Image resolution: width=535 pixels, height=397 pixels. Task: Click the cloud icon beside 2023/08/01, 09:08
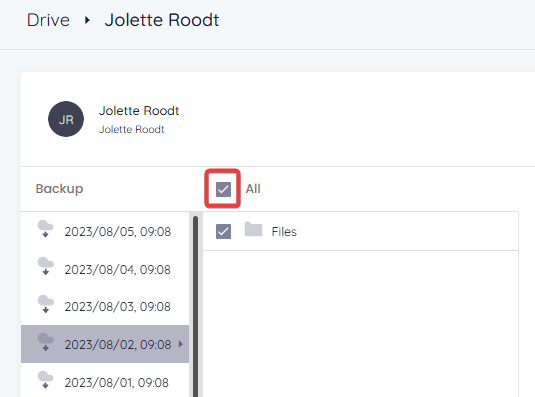coord(45,380)
